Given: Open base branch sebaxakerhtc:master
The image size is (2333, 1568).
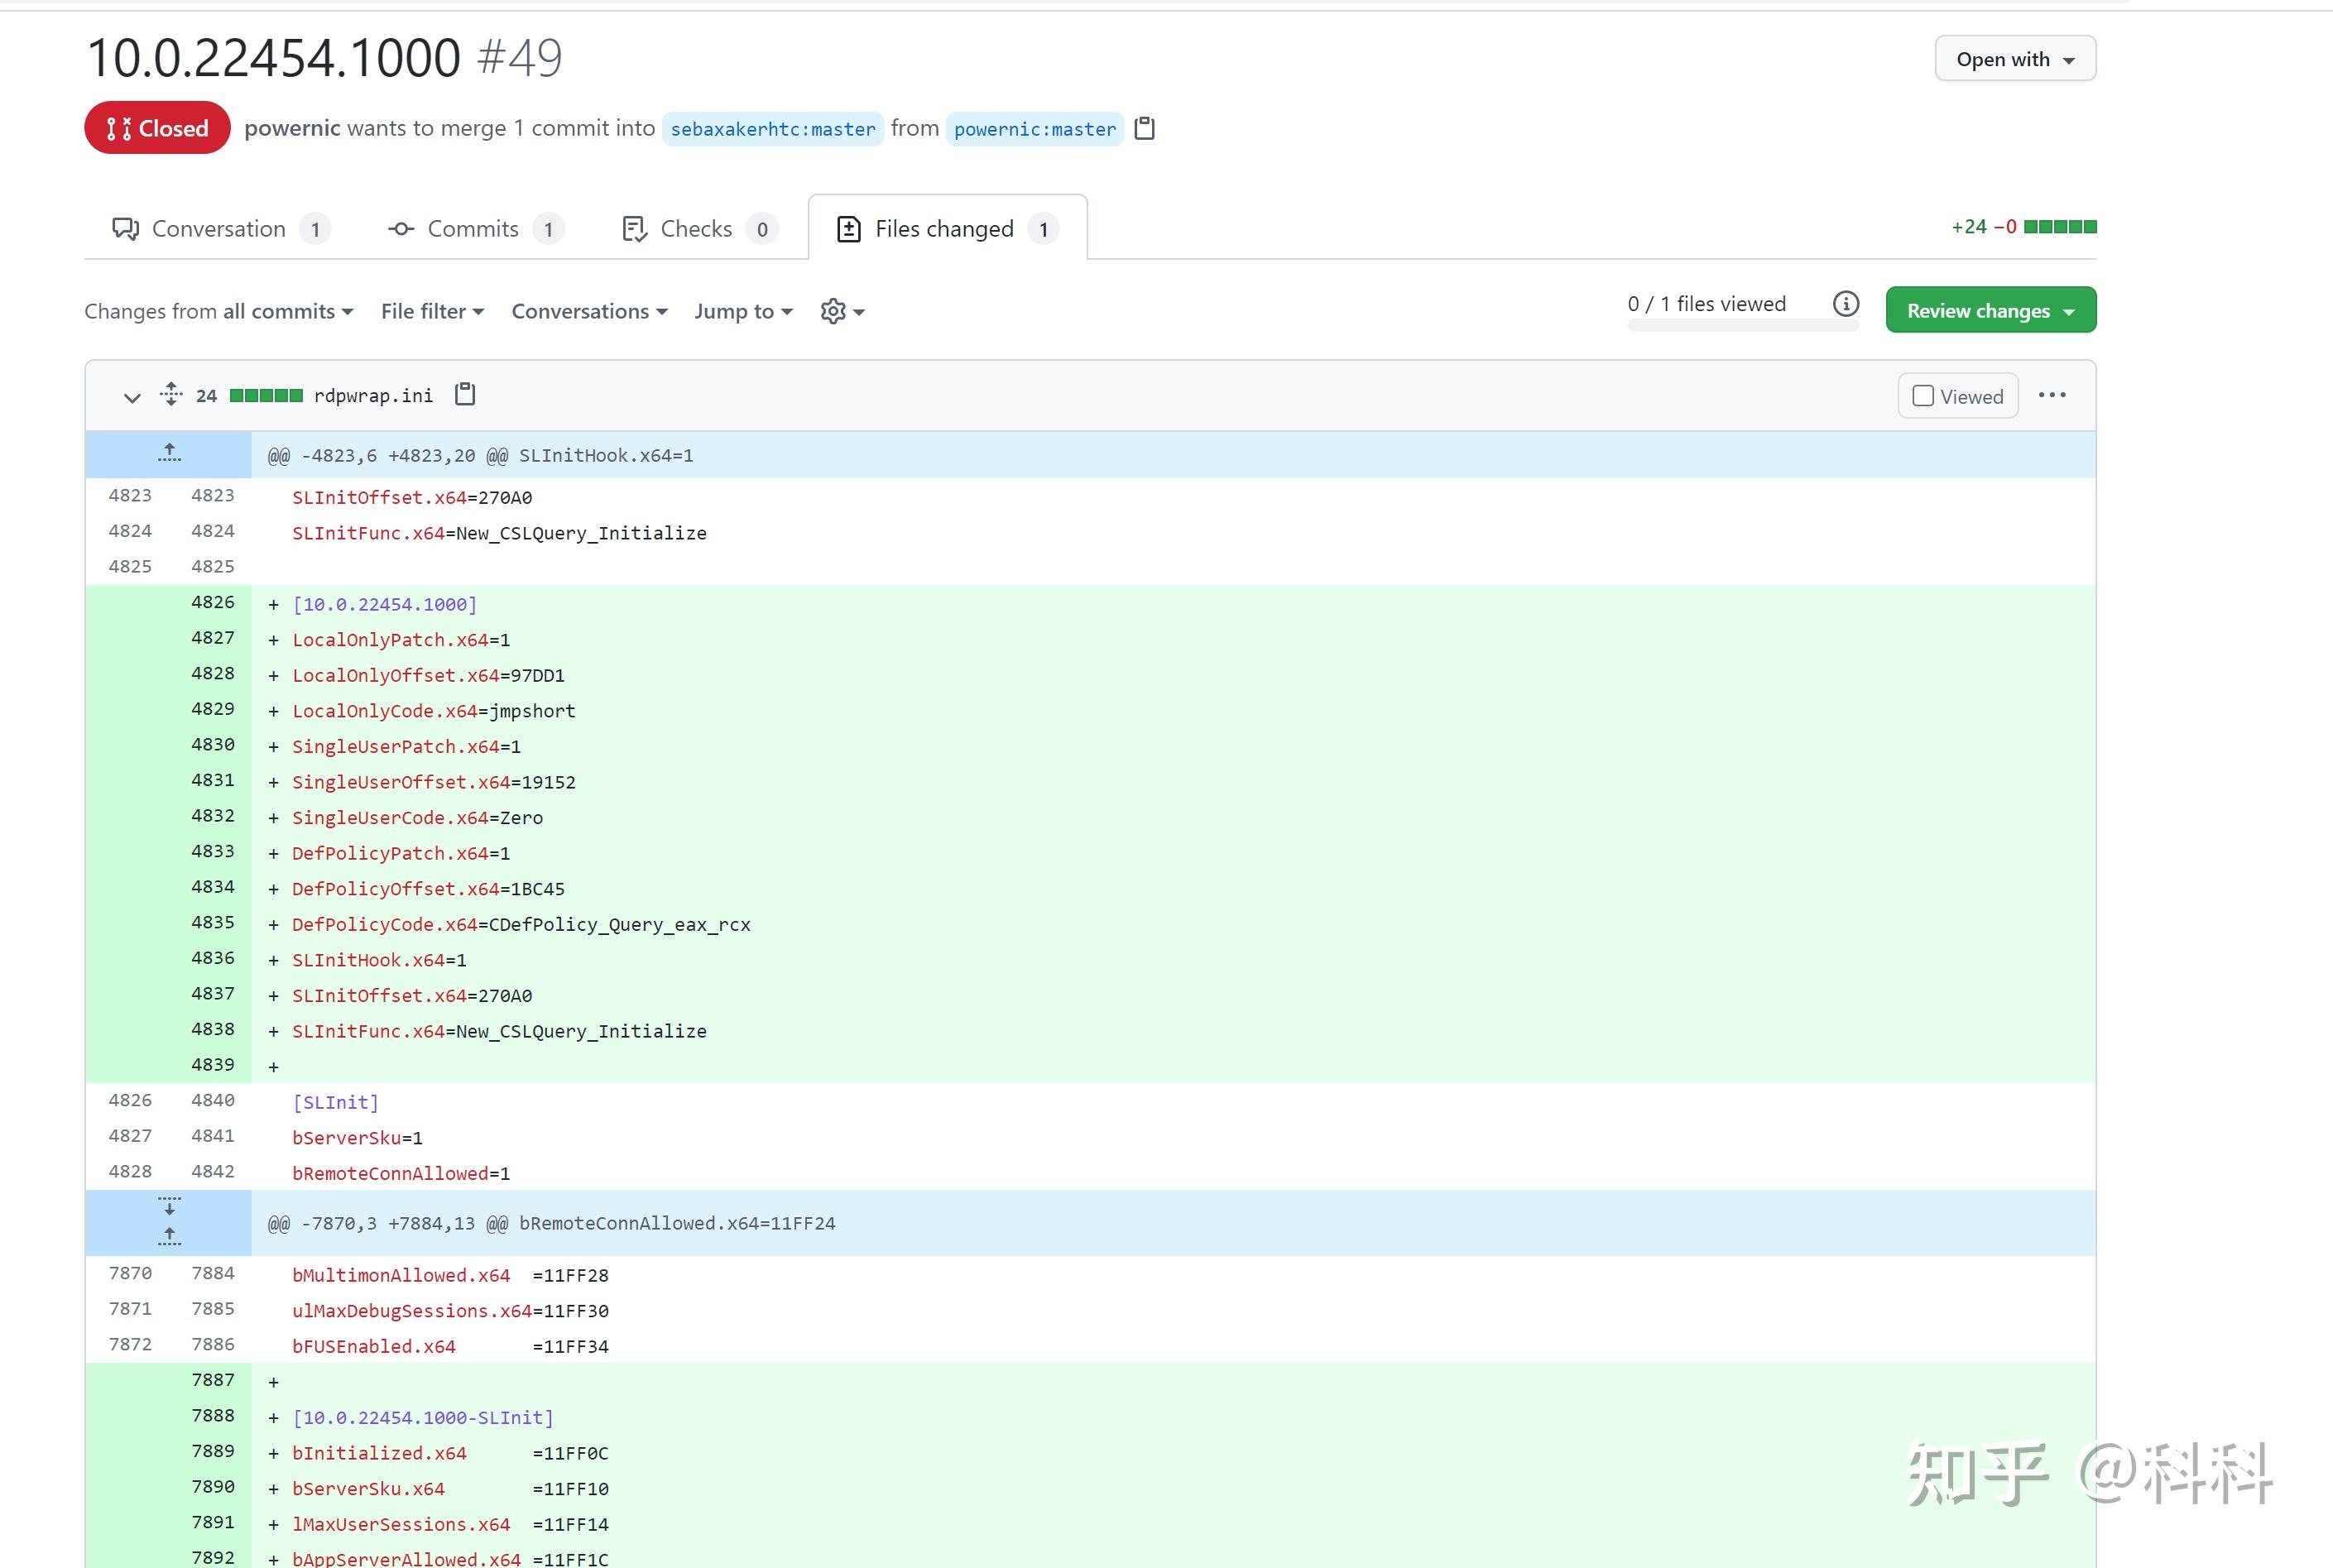Looking at the screenshot, I should pyautogui.click(x=772, y=129).
